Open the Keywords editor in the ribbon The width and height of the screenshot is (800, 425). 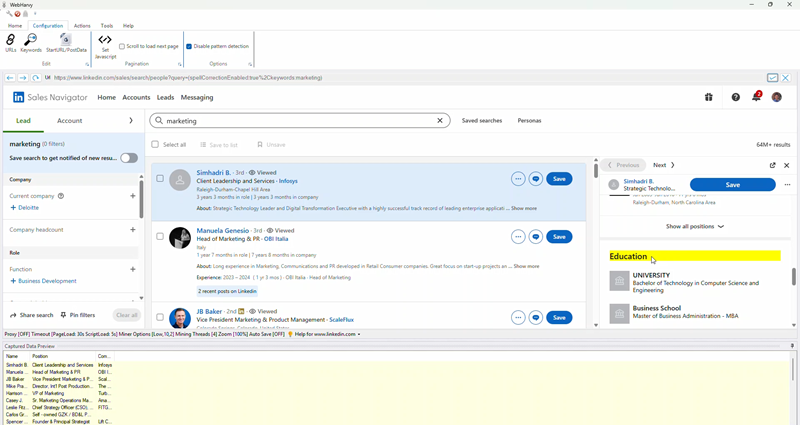coord(31,43)
